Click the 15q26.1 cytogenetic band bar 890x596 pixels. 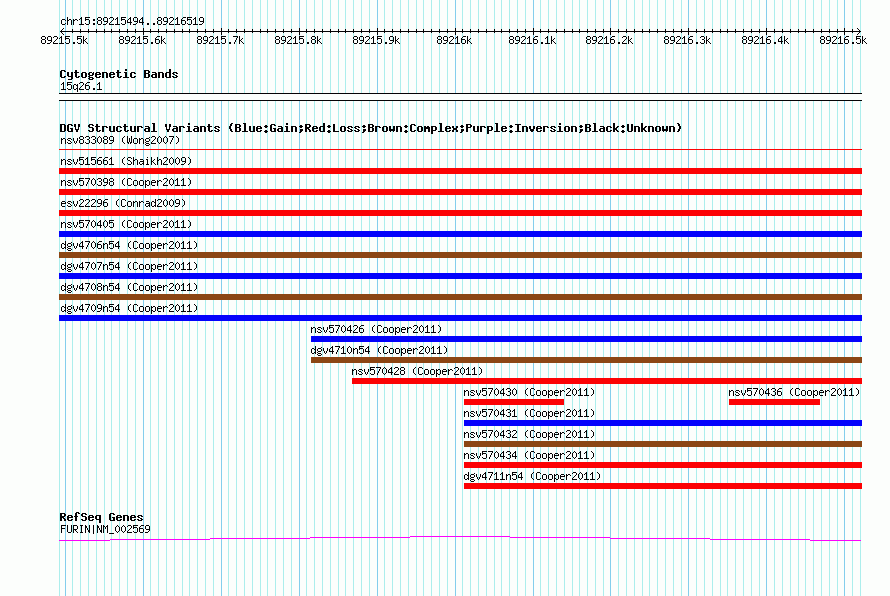click(x=460, y=97)
